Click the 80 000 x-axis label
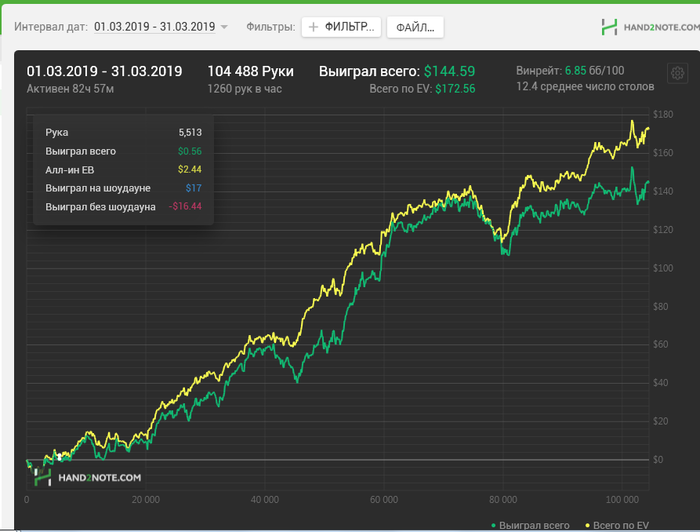This screenshot has width=700, height=532. 503,500
